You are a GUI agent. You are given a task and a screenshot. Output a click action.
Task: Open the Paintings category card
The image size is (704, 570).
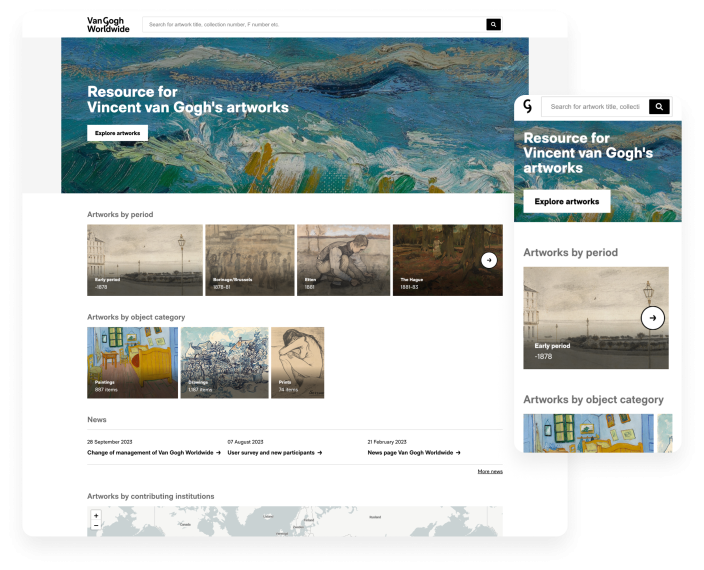[132, 363]
